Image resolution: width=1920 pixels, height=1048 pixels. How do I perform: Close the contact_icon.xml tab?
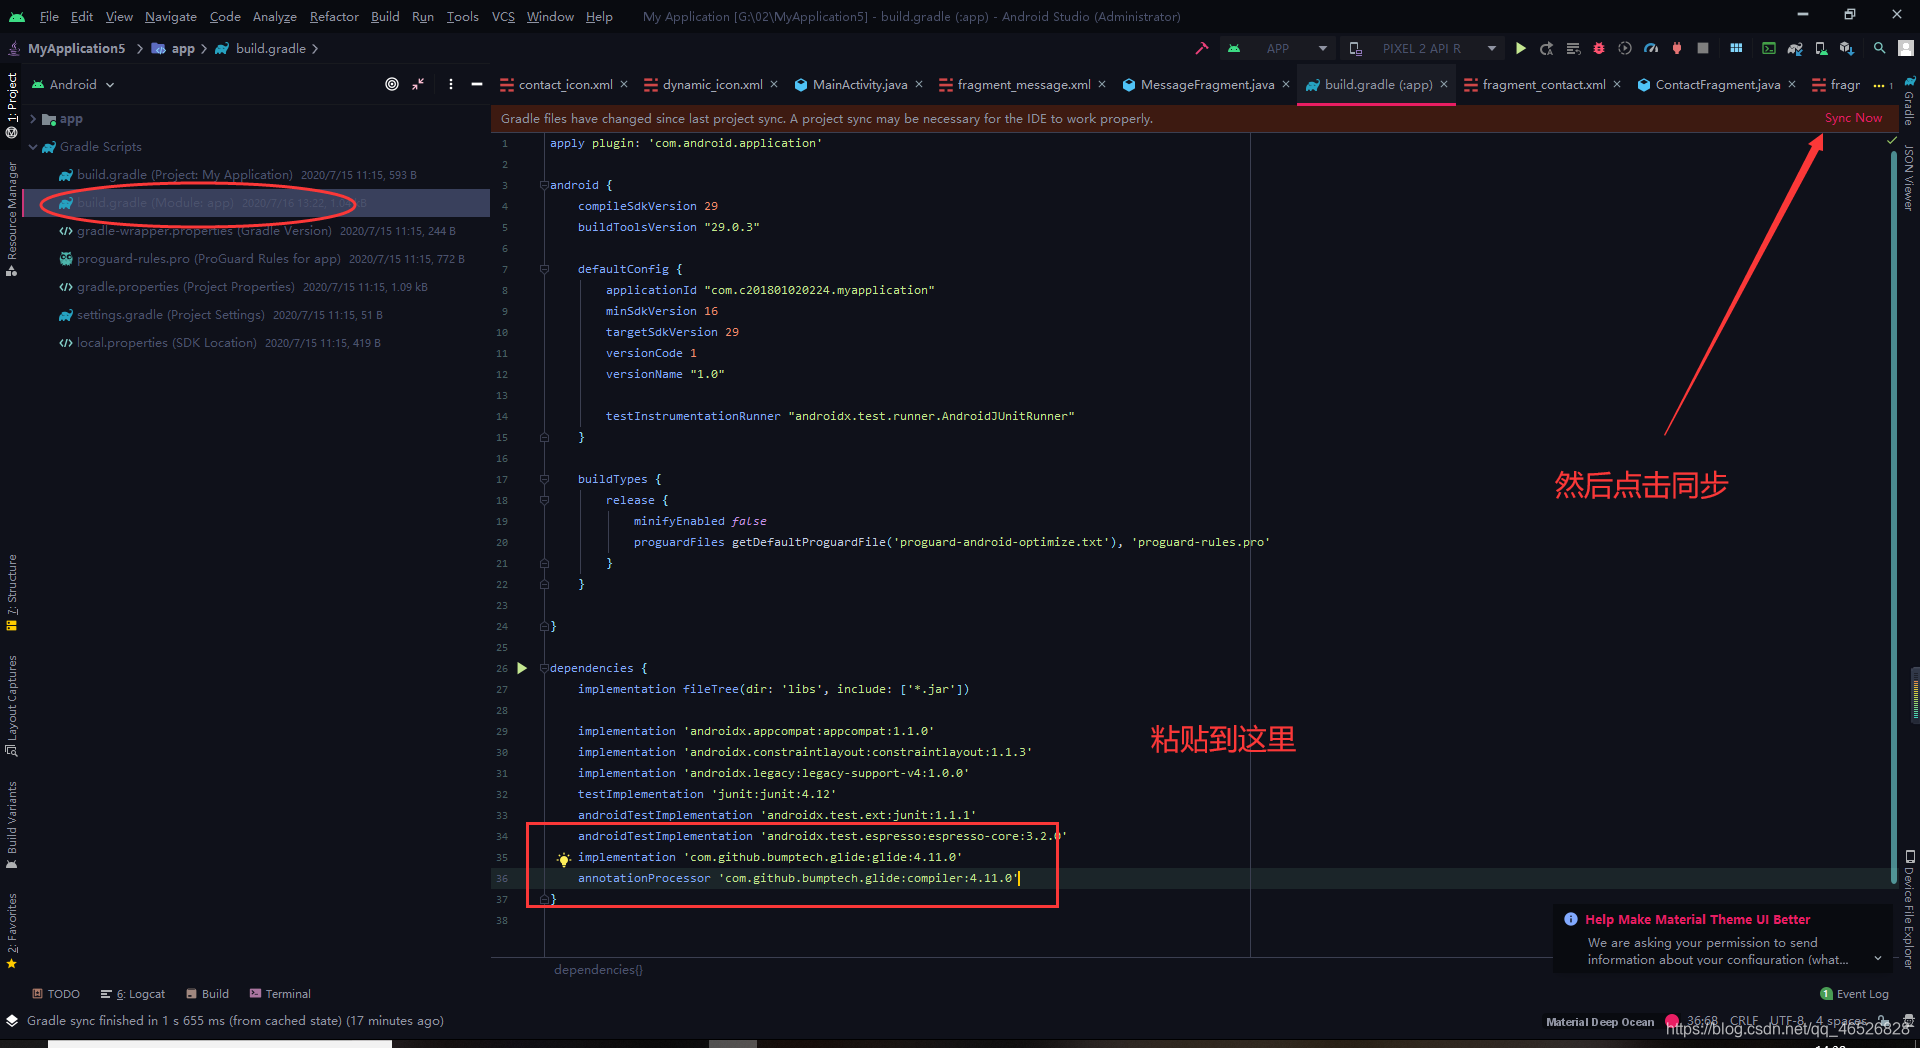(x=624, y=85)
